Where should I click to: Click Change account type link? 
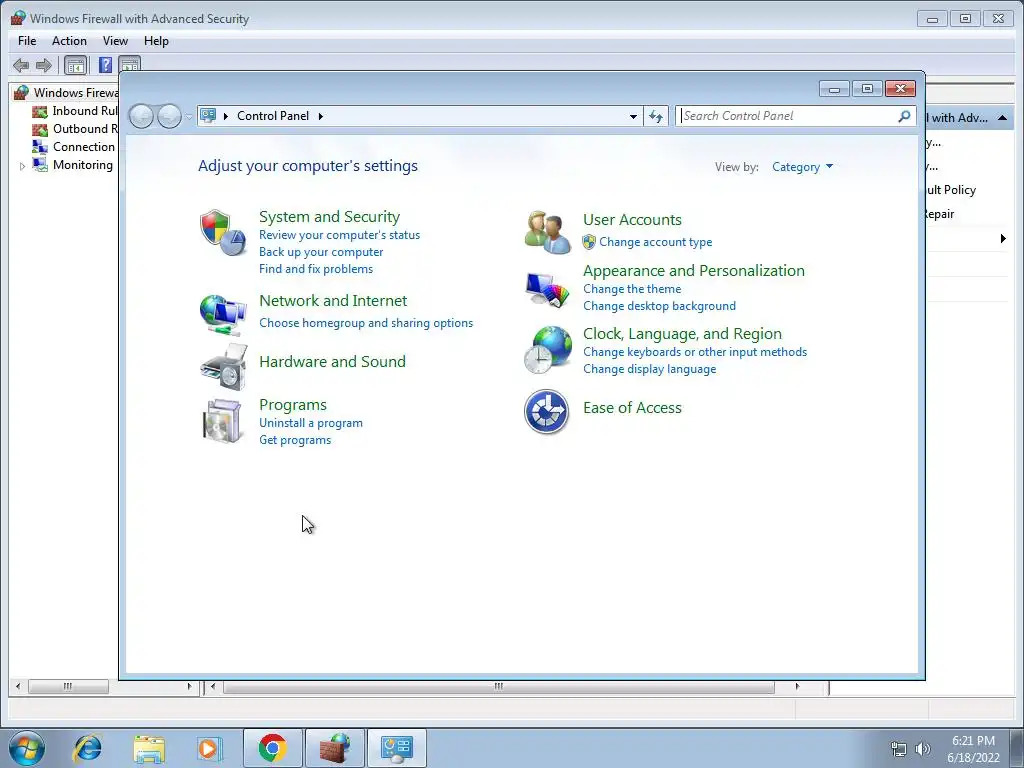coord(656,242)
